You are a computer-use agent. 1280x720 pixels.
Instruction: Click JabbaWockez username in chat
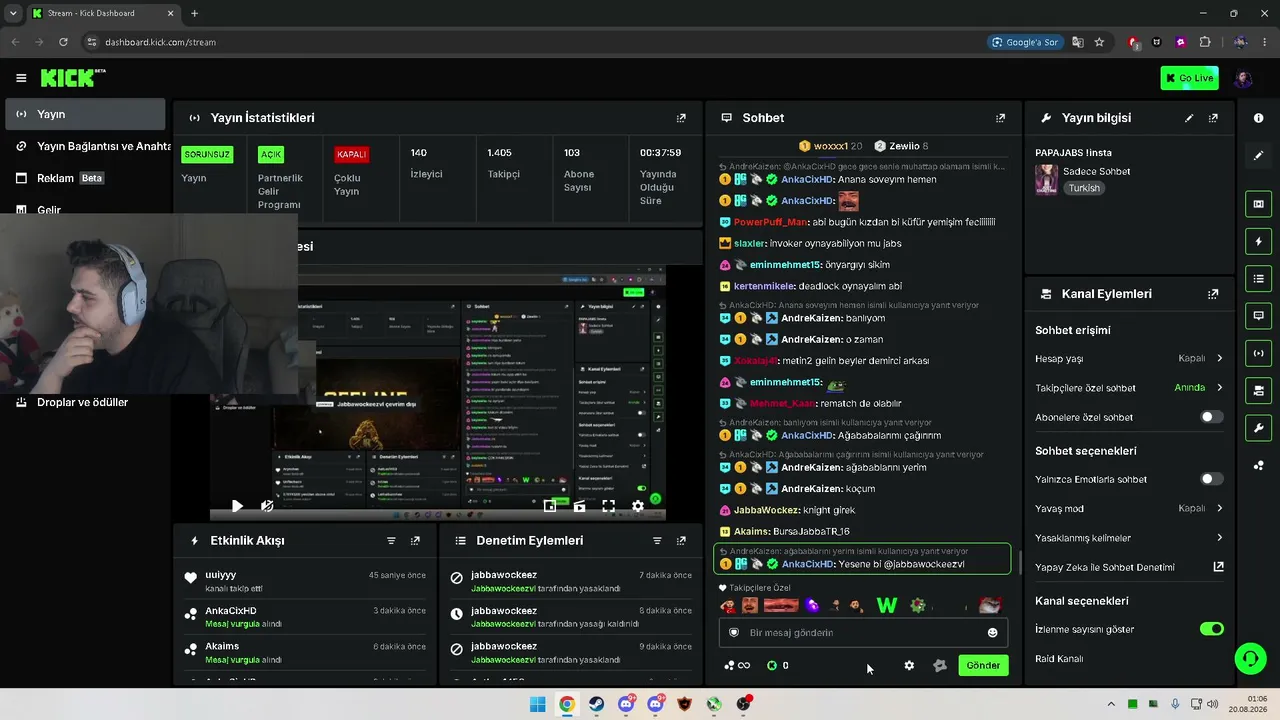coord(767,510)
